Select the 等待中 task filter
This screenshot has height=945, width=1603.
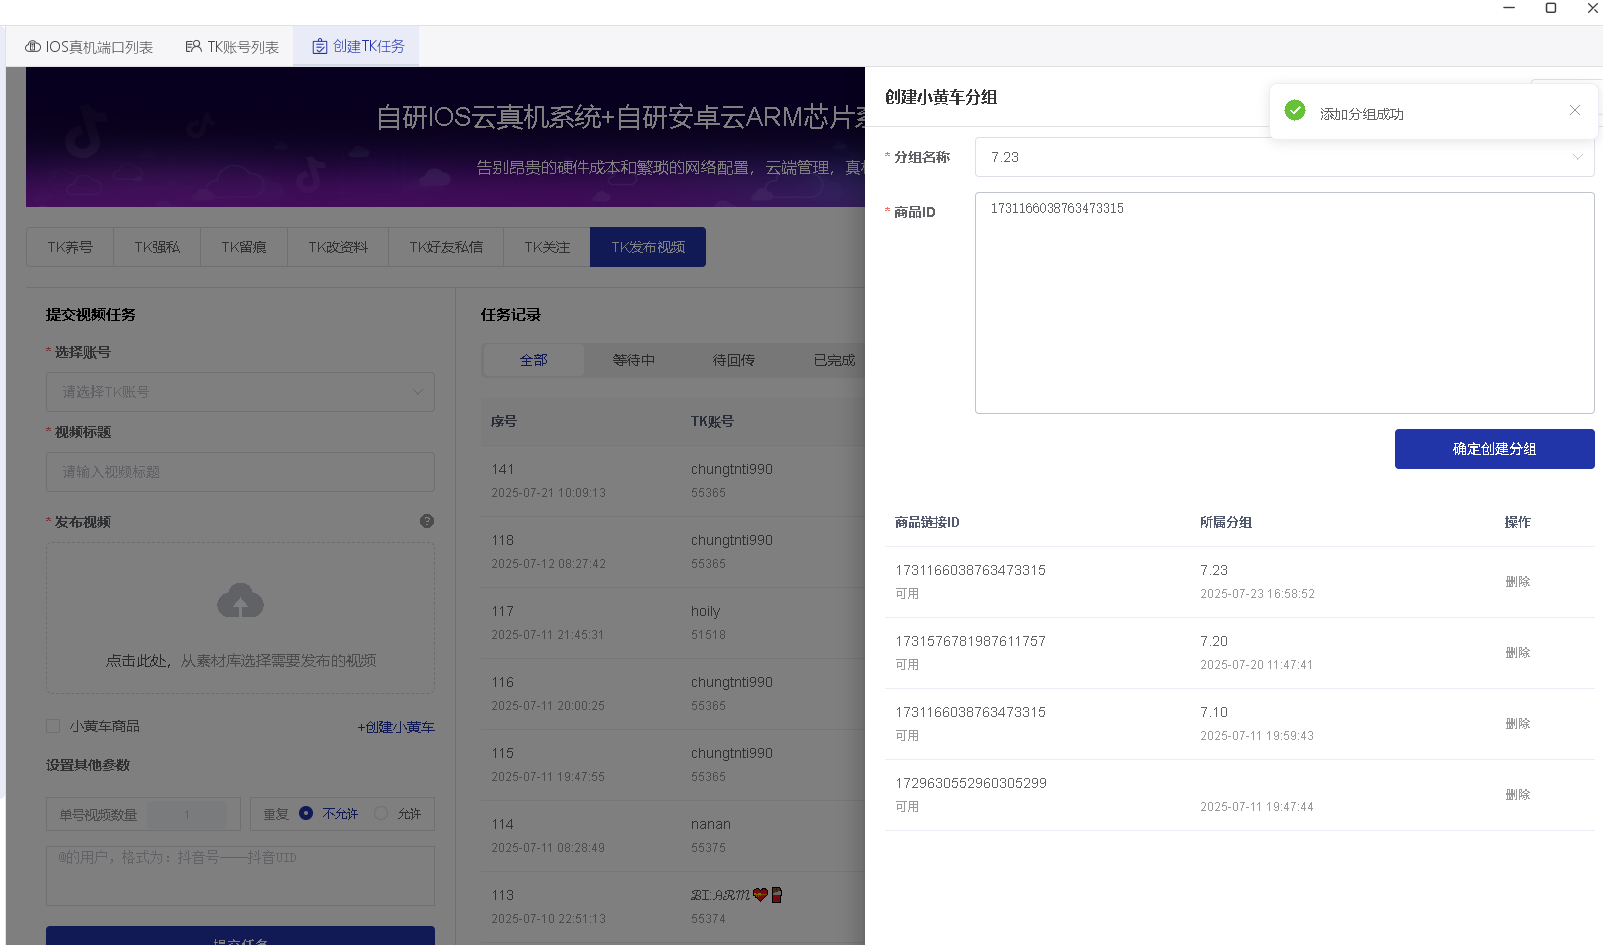[x=633, y=360]
